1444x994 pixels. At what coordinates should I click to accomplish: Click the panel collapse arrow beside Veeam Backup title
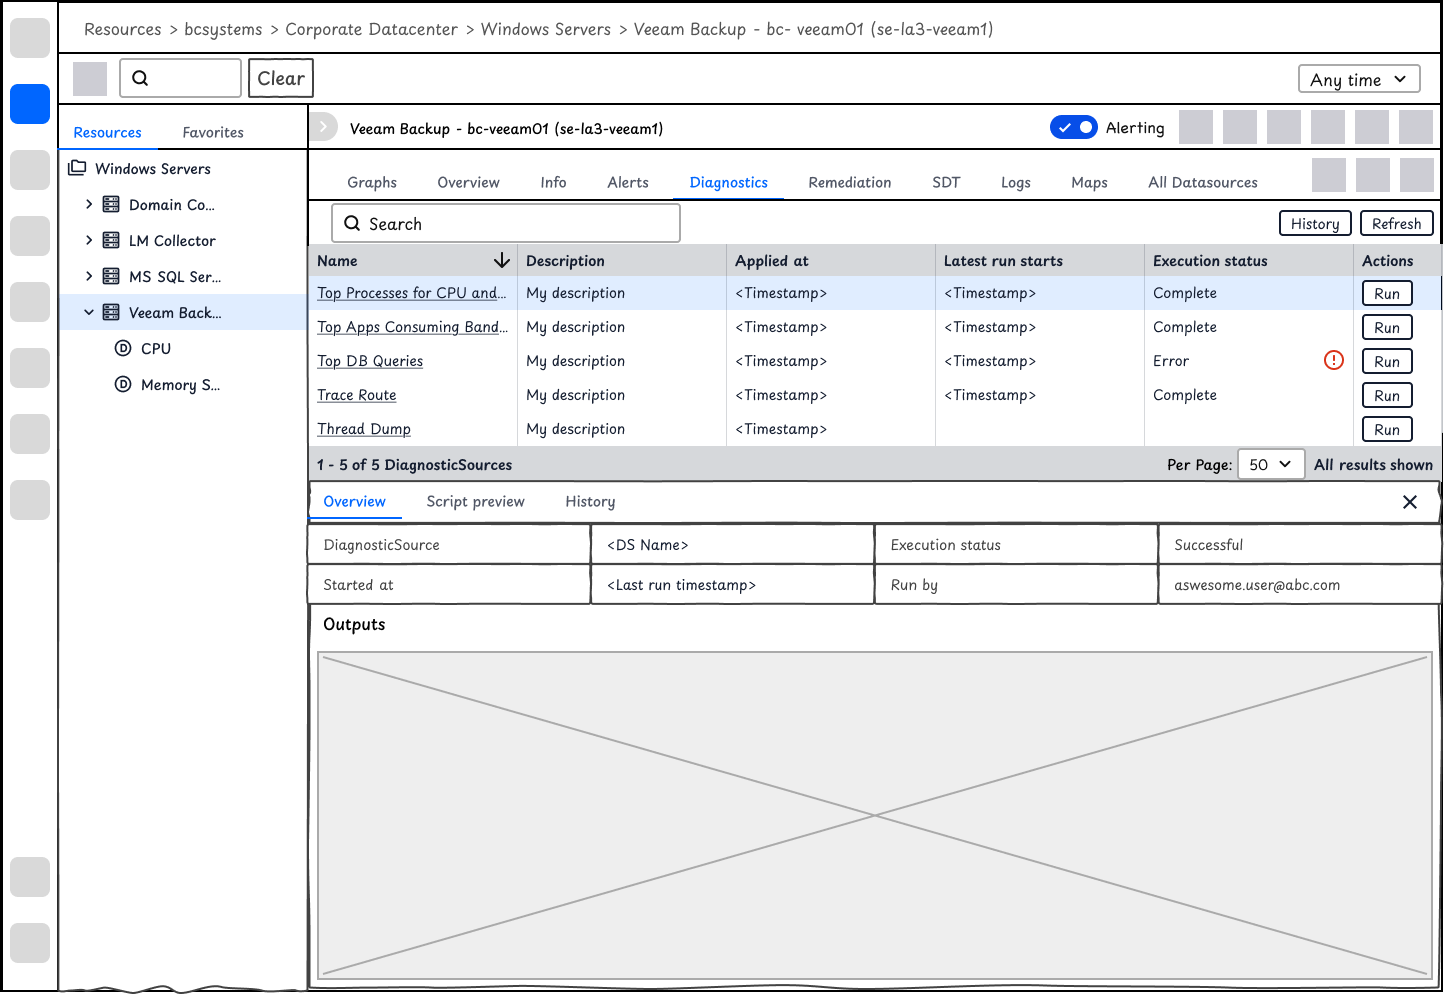click(323, 127)
